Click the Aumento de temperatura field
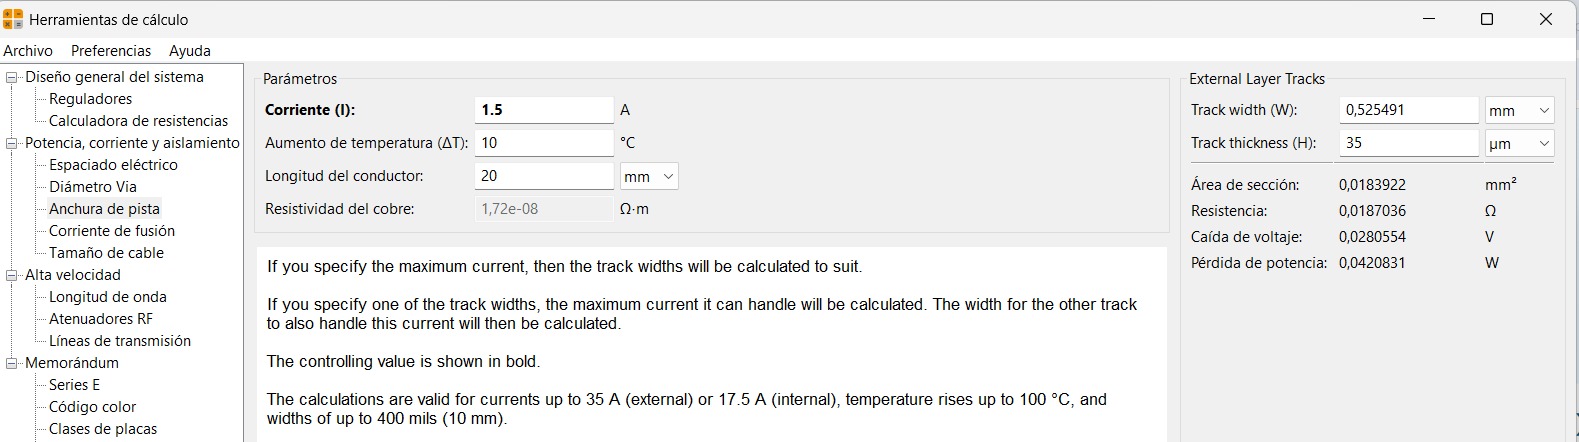Screen dimensions: 1579x442 [543, 143]
